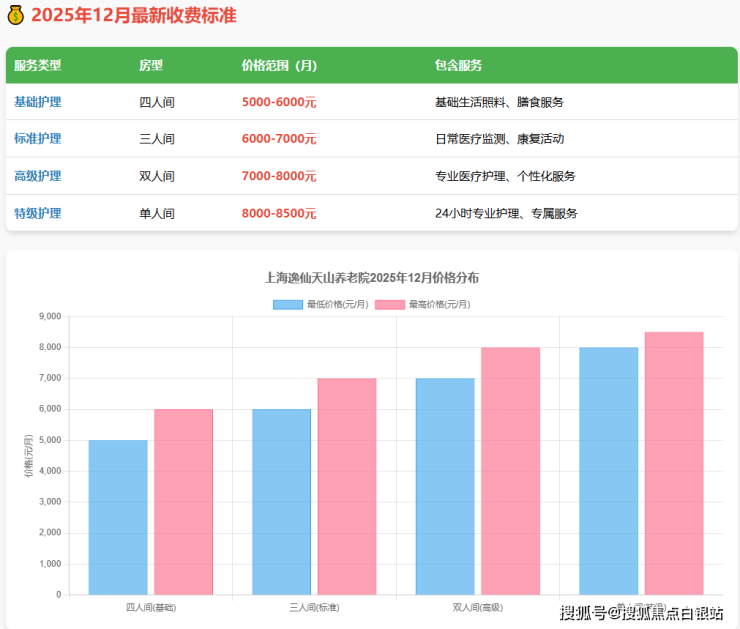This screenshot has width=740, height=629.
Task: Select the 特级护理 row label
Action: (38, 213)
